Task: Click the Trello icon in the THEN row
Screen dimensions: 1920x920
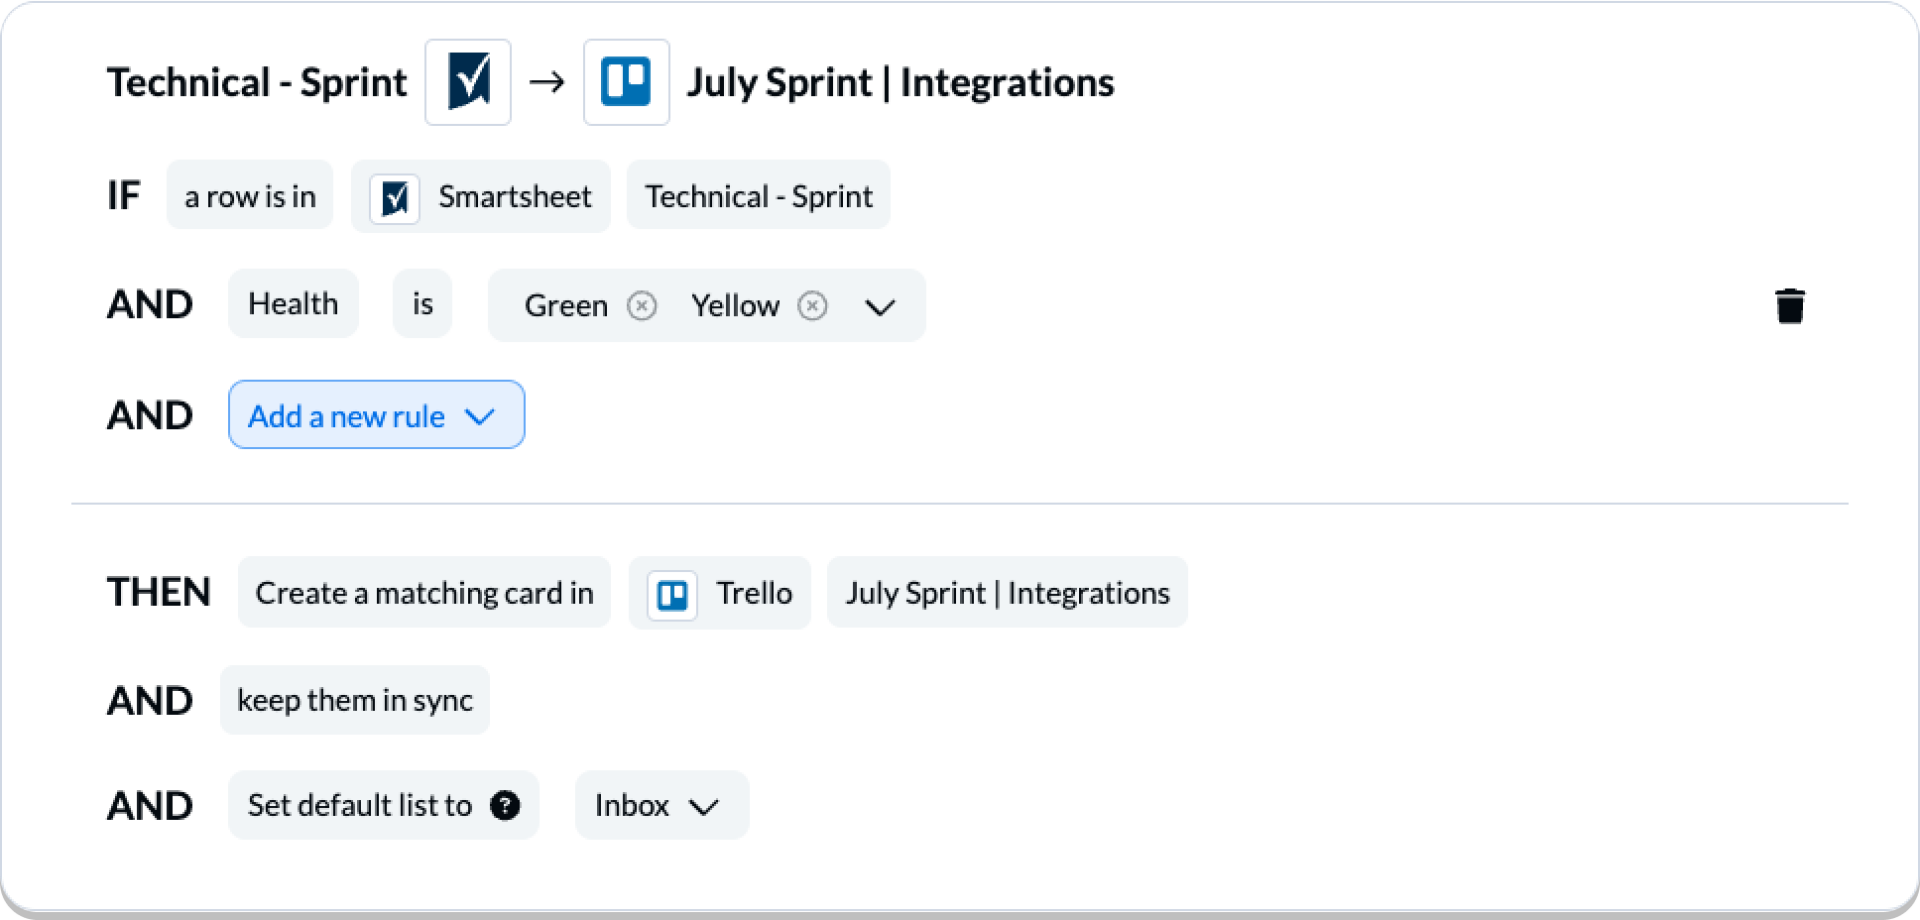Action: coord(671,592)
